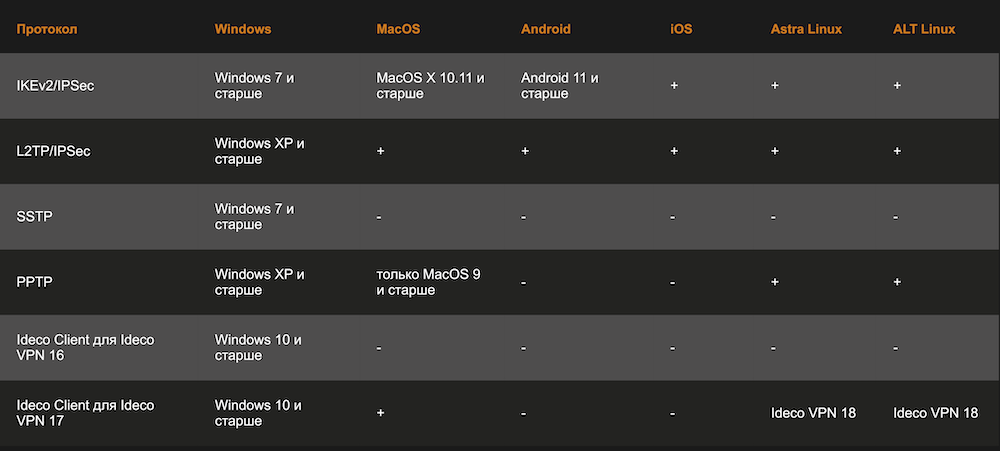
Task: Click Ideco VPN 18 under Astra Linux
Action: (813, 413)
